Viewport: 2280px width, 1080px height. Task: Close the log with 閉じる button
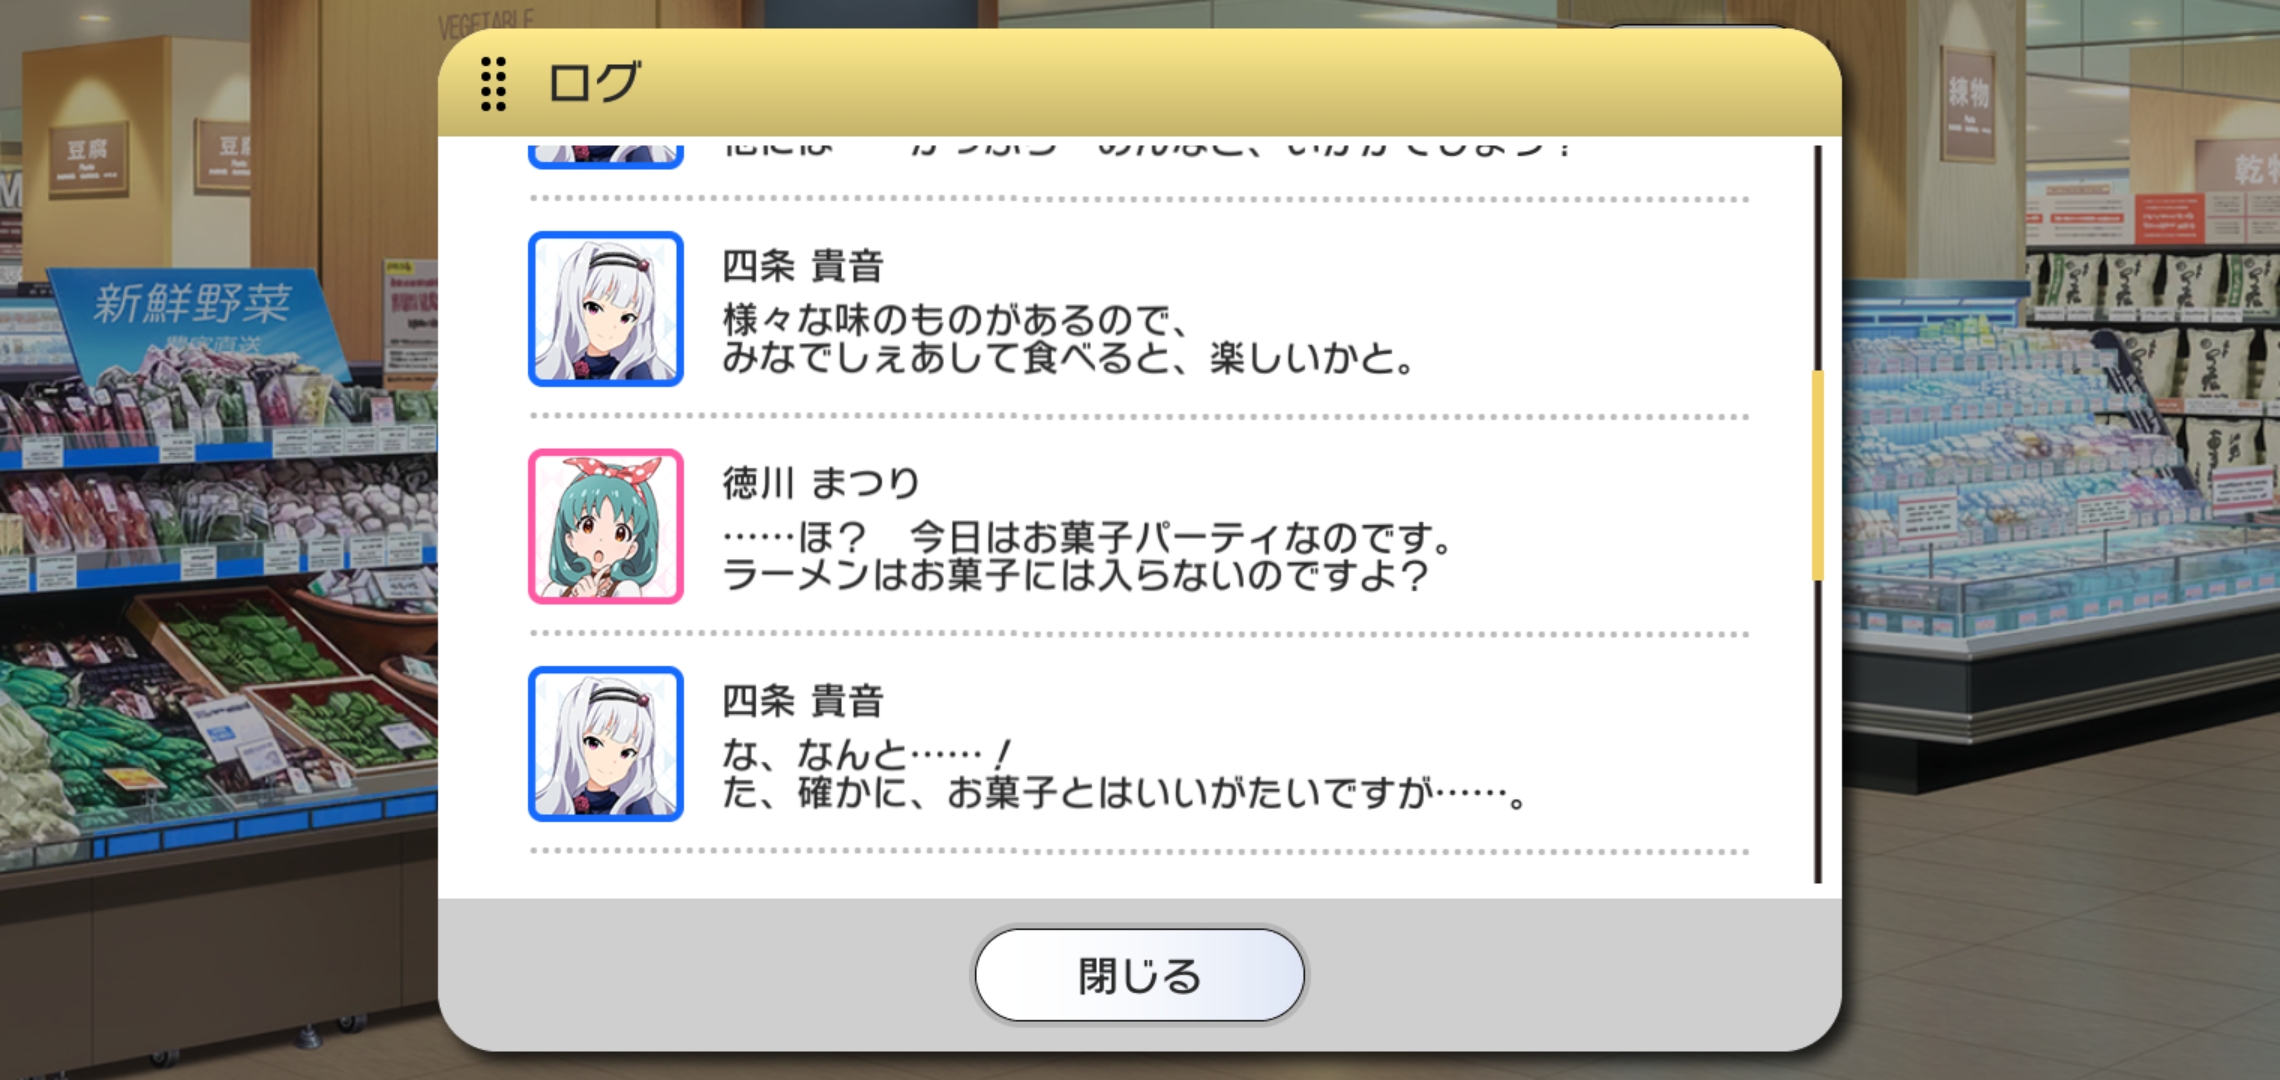(x=1139, y=975)
